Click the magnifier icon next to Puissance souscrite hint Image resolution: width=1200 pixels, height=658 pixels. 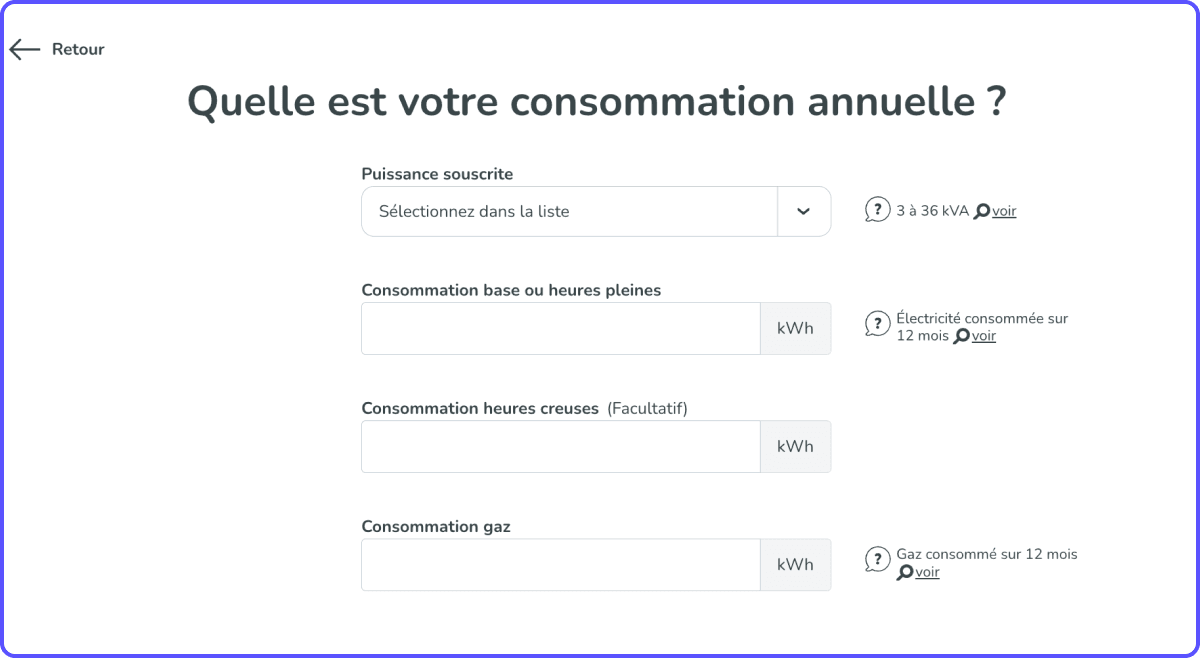tap(982, 210)
